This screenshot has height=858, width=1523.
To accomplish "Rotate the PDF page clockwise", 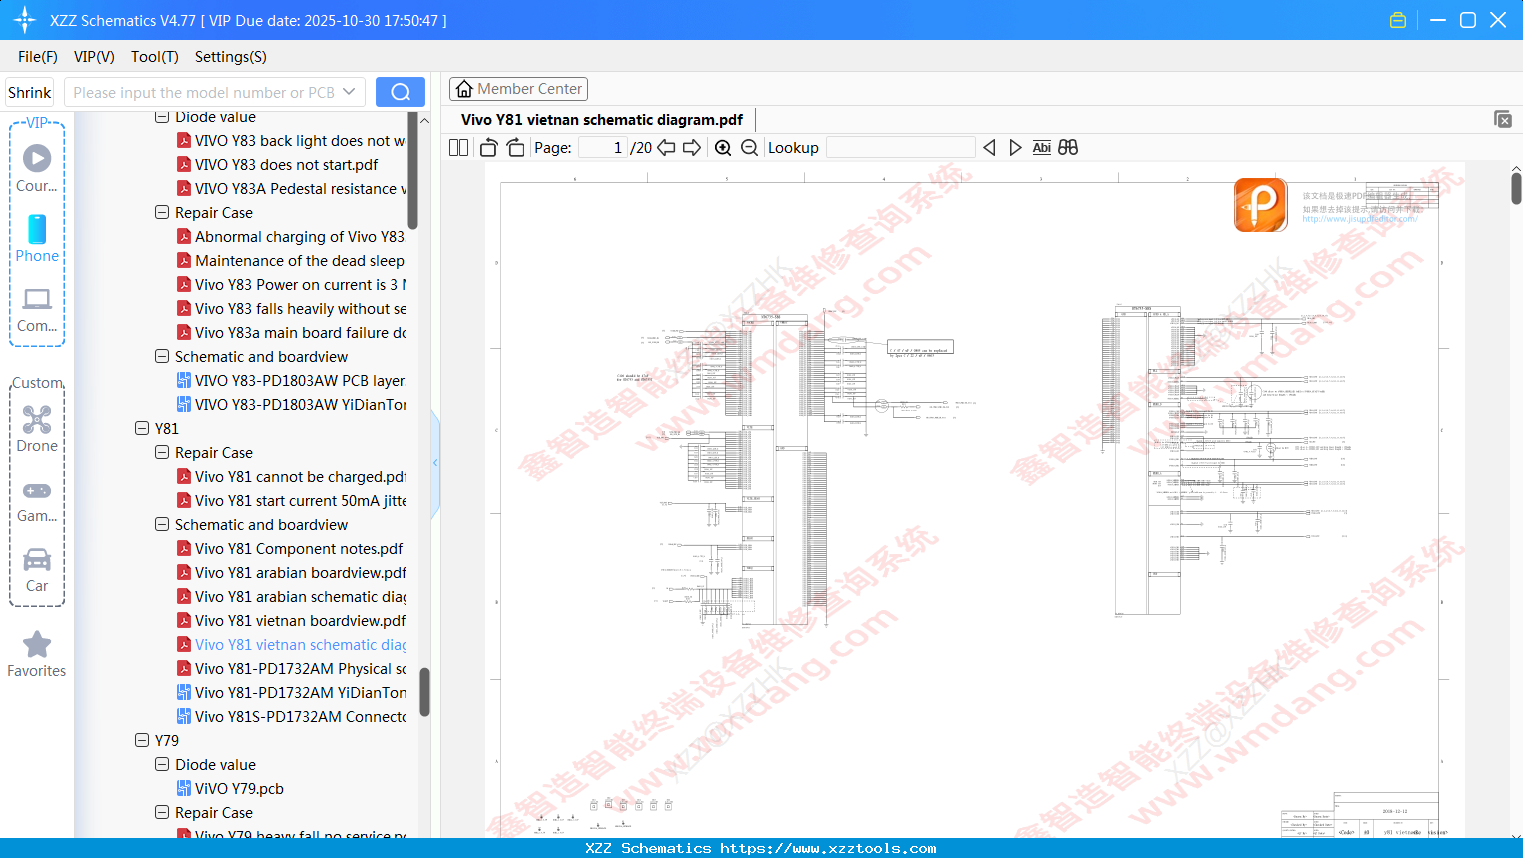I will pos(515,147).
